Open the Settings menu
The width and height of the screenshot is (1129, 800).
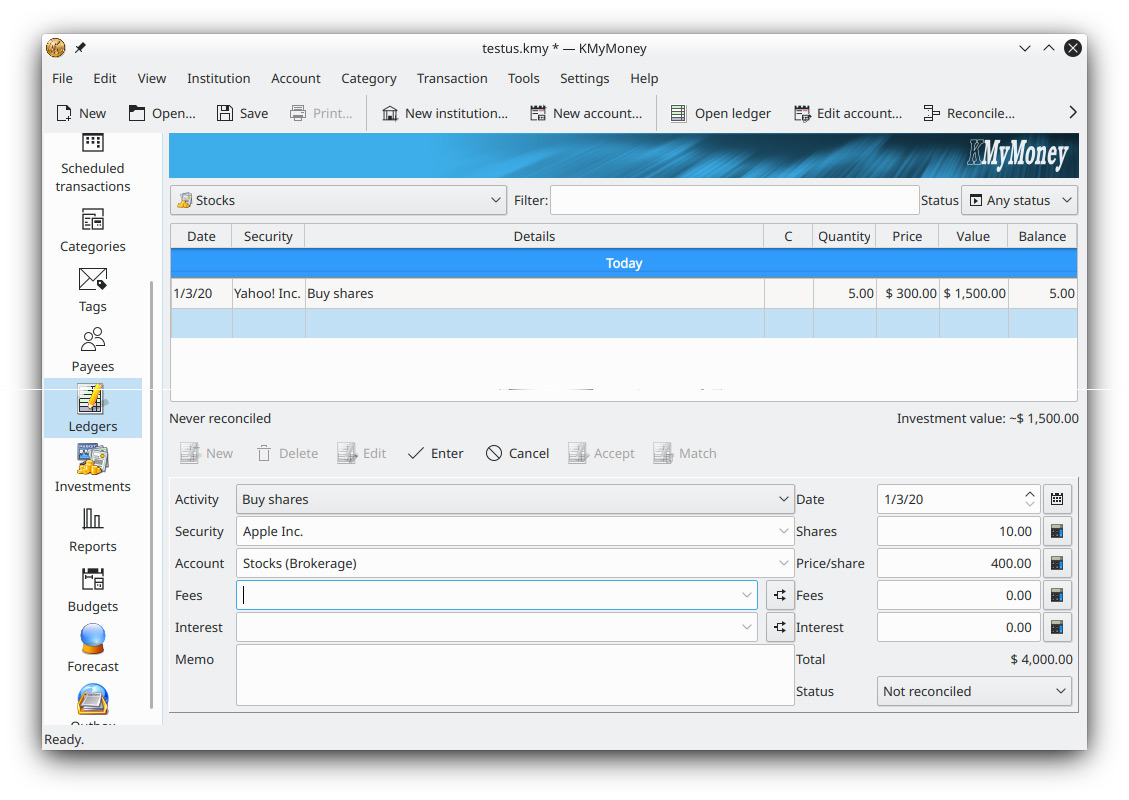[x=584, y=78]
